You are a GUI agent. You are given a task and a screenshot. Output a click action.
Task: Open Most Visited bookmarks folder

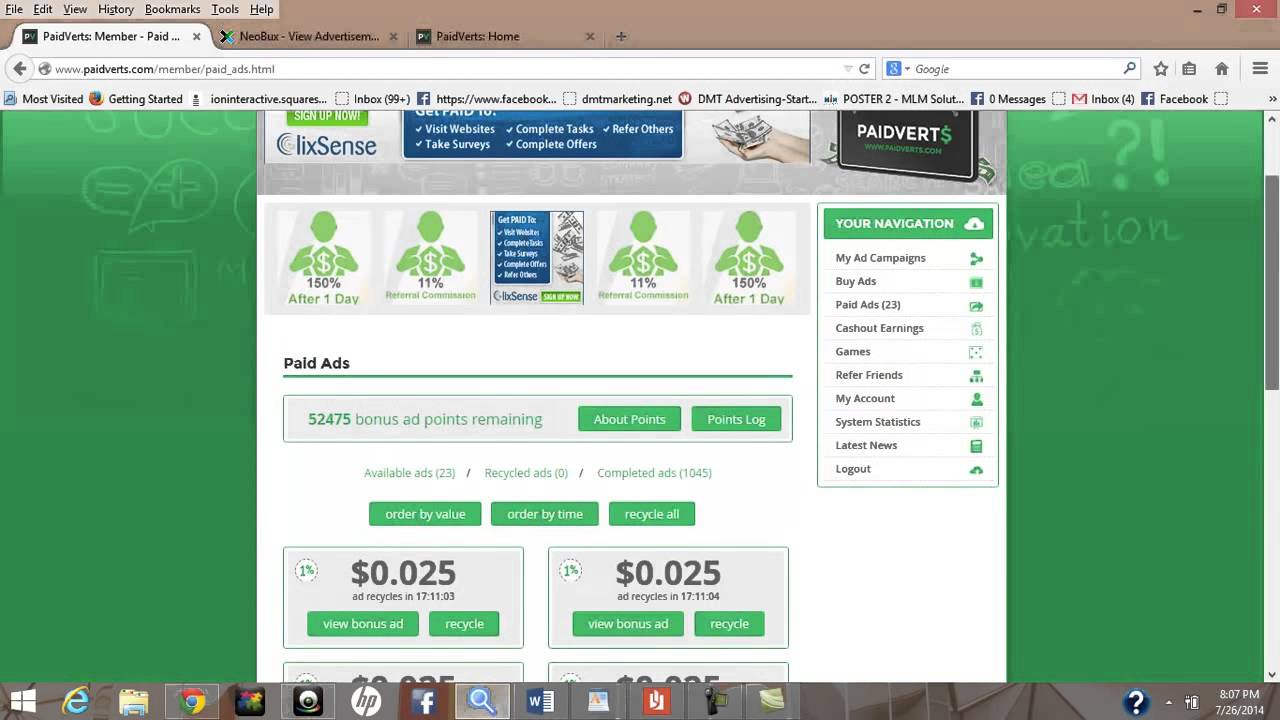tap(43, 99)
